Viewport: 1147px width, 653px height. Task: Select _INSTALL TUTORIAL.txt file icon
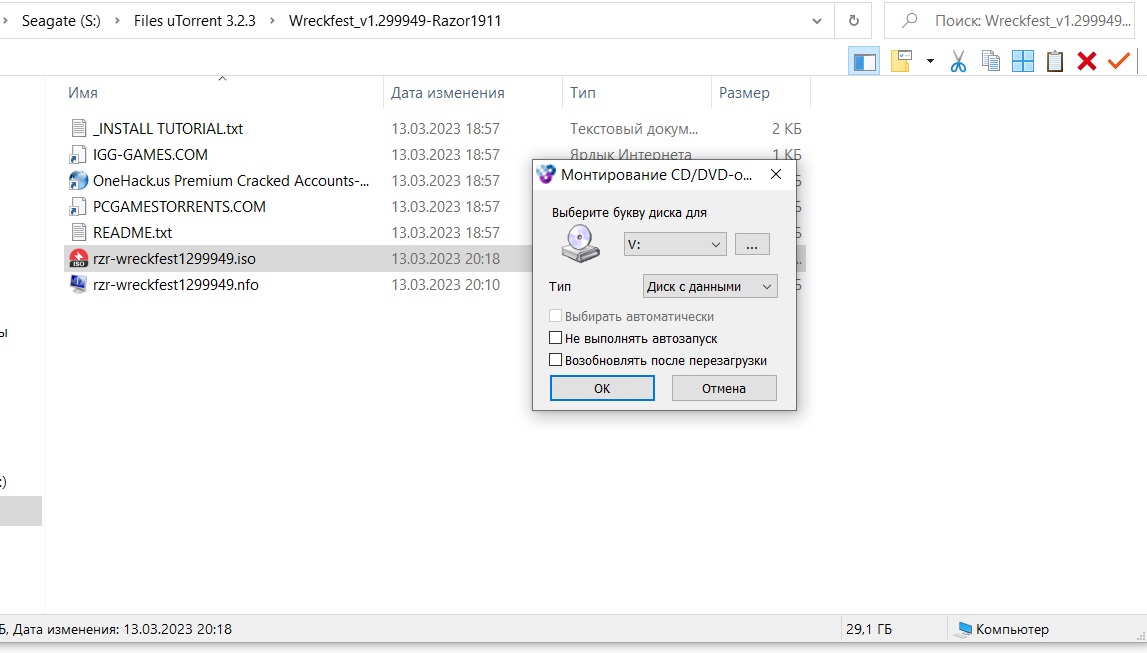pos(78,128)
